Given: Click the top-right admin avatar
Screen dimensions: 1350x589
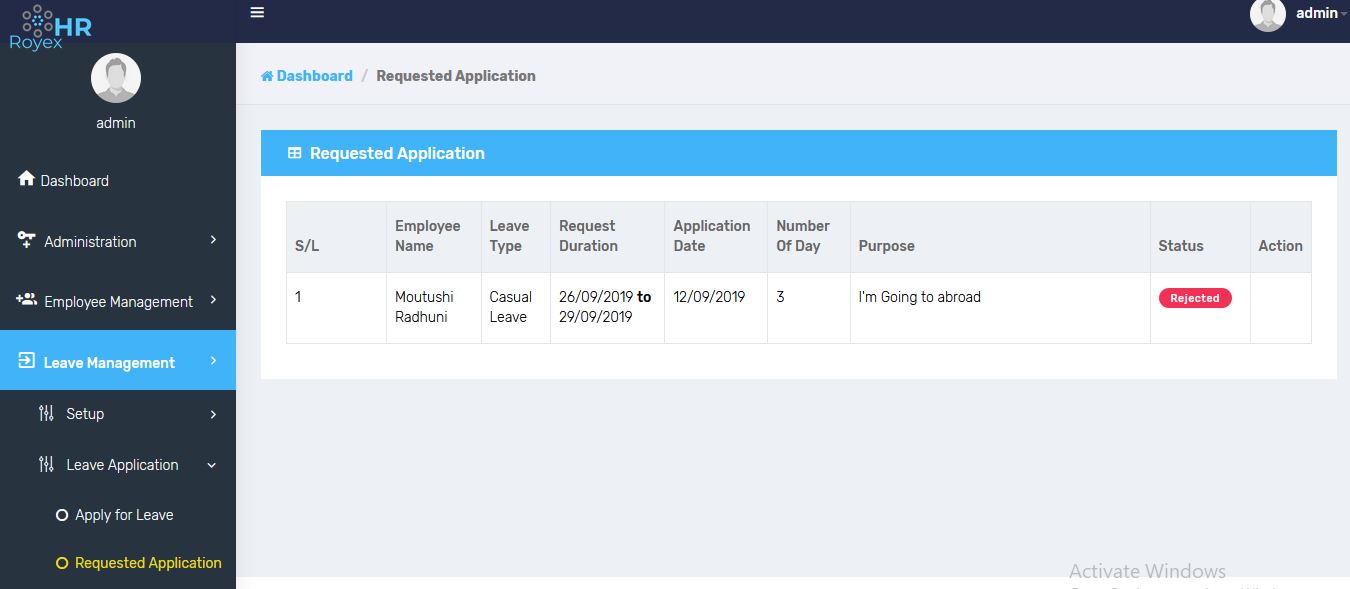Looking at the screenshot, I should click(1267, 14).
